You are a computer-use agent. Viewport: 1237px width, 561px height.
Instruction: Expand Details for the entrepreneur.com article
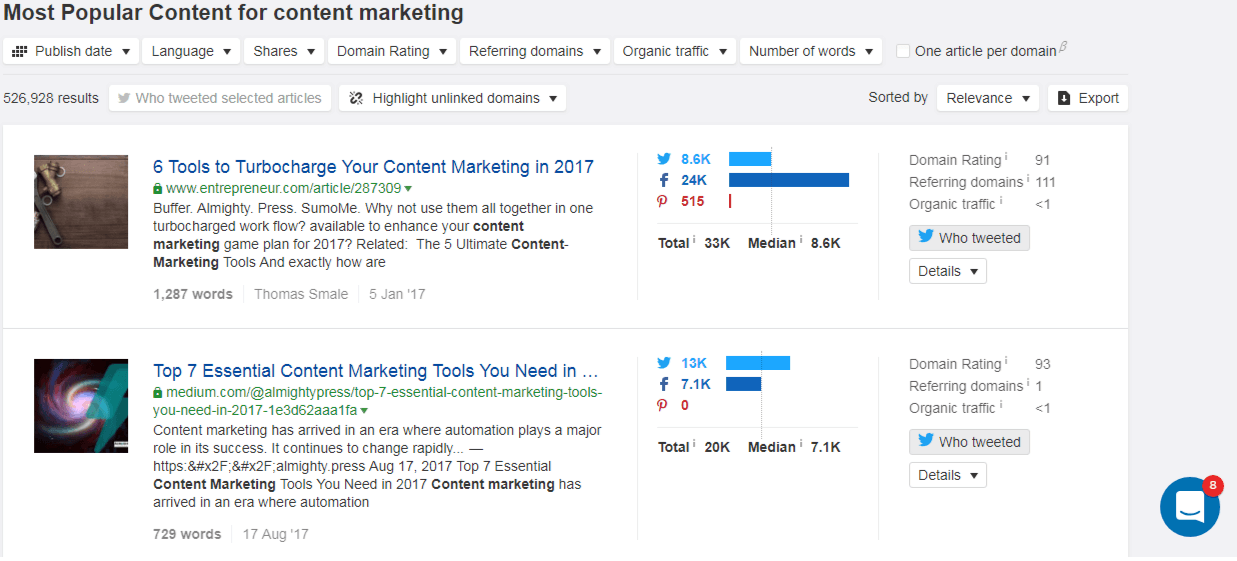[947, 271]
